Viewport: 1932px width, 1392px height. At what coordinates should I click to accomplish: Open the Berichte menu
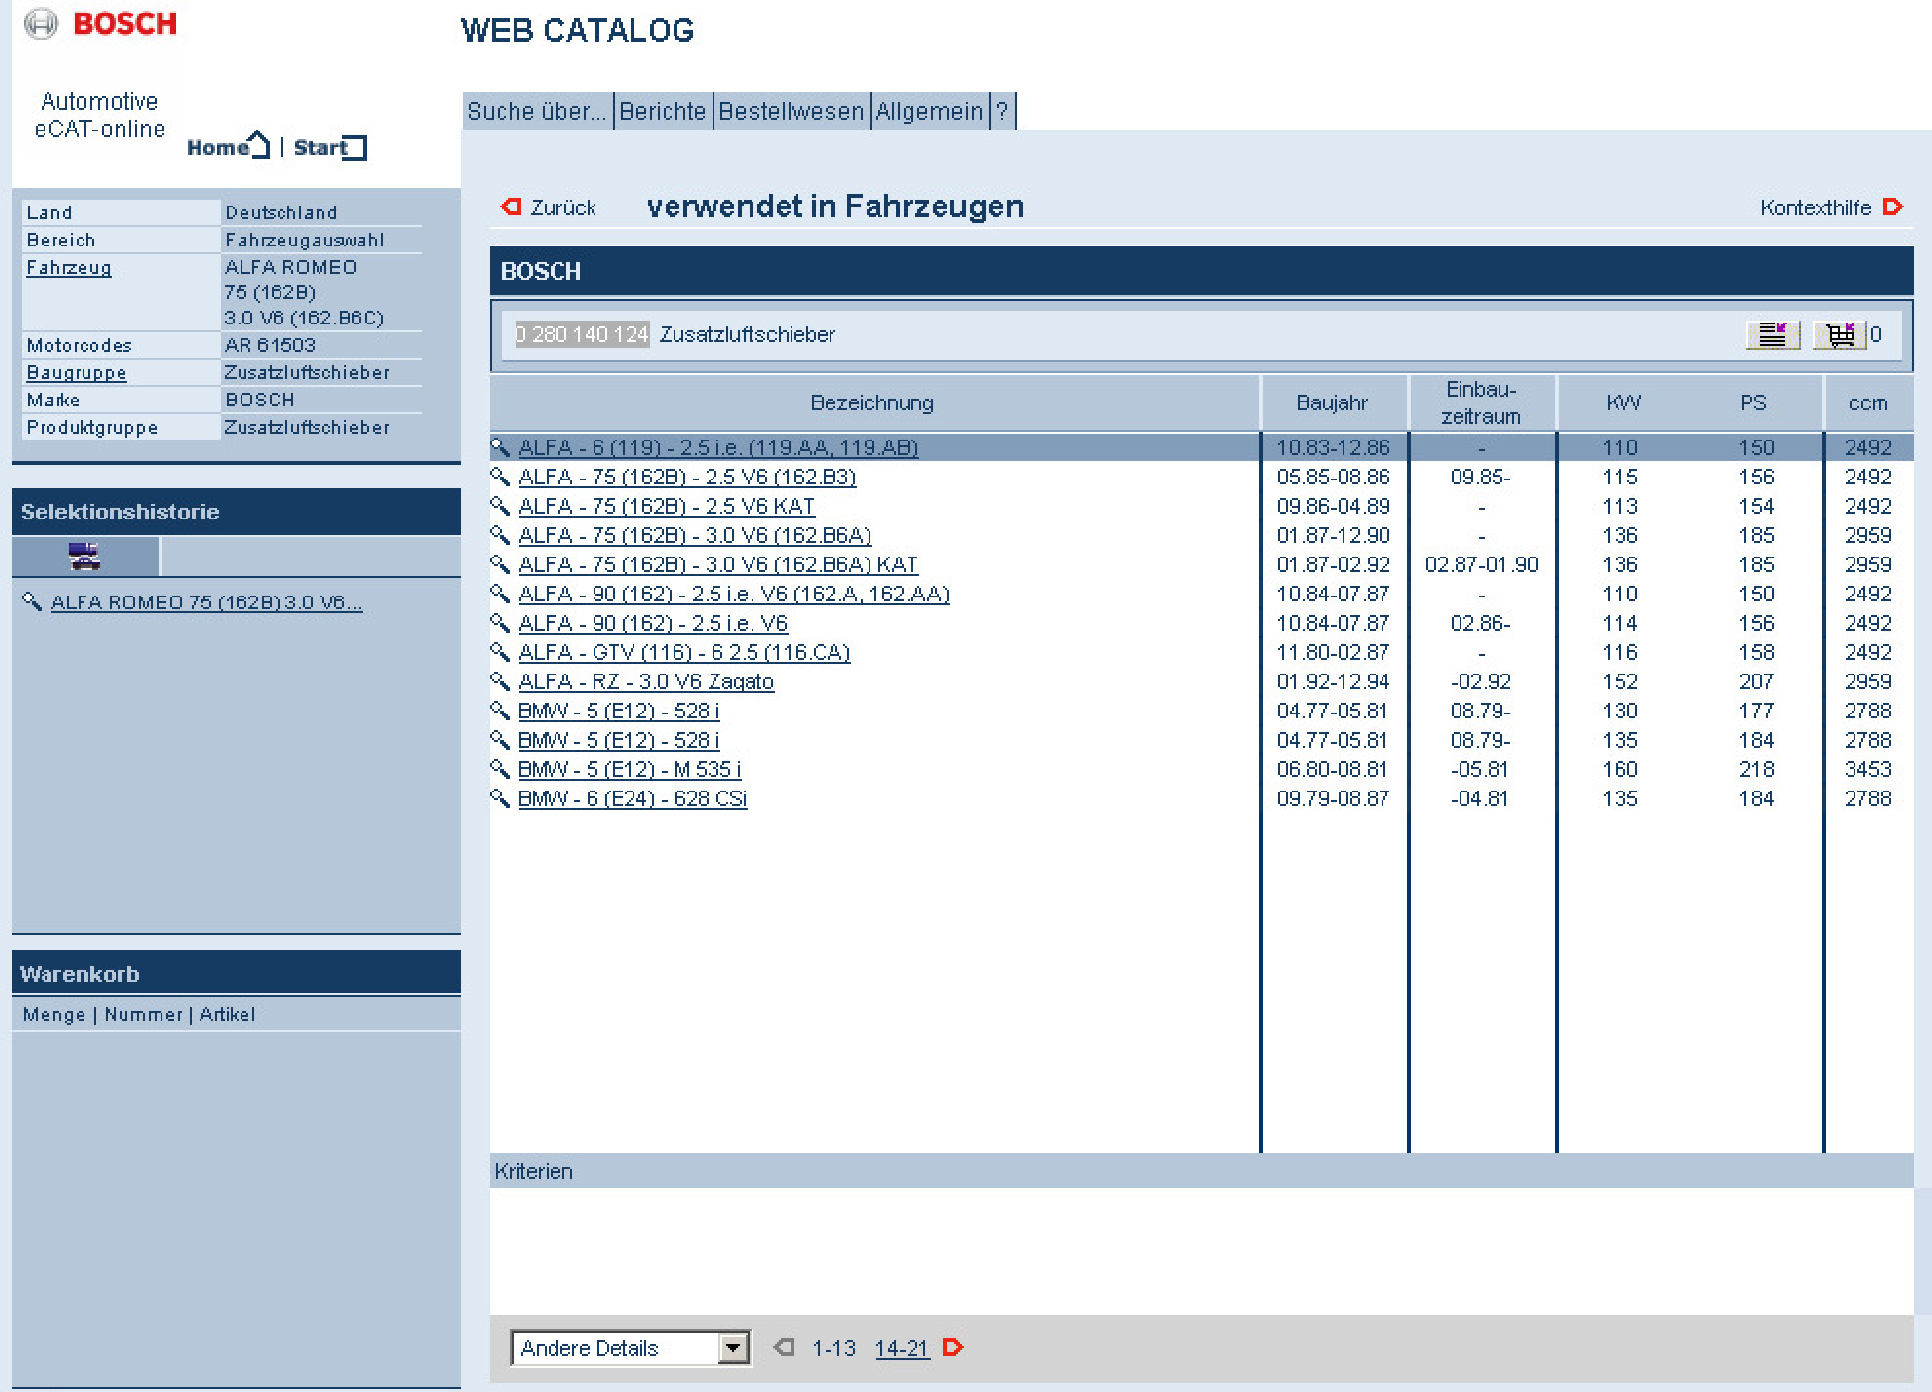coord(662,111)
